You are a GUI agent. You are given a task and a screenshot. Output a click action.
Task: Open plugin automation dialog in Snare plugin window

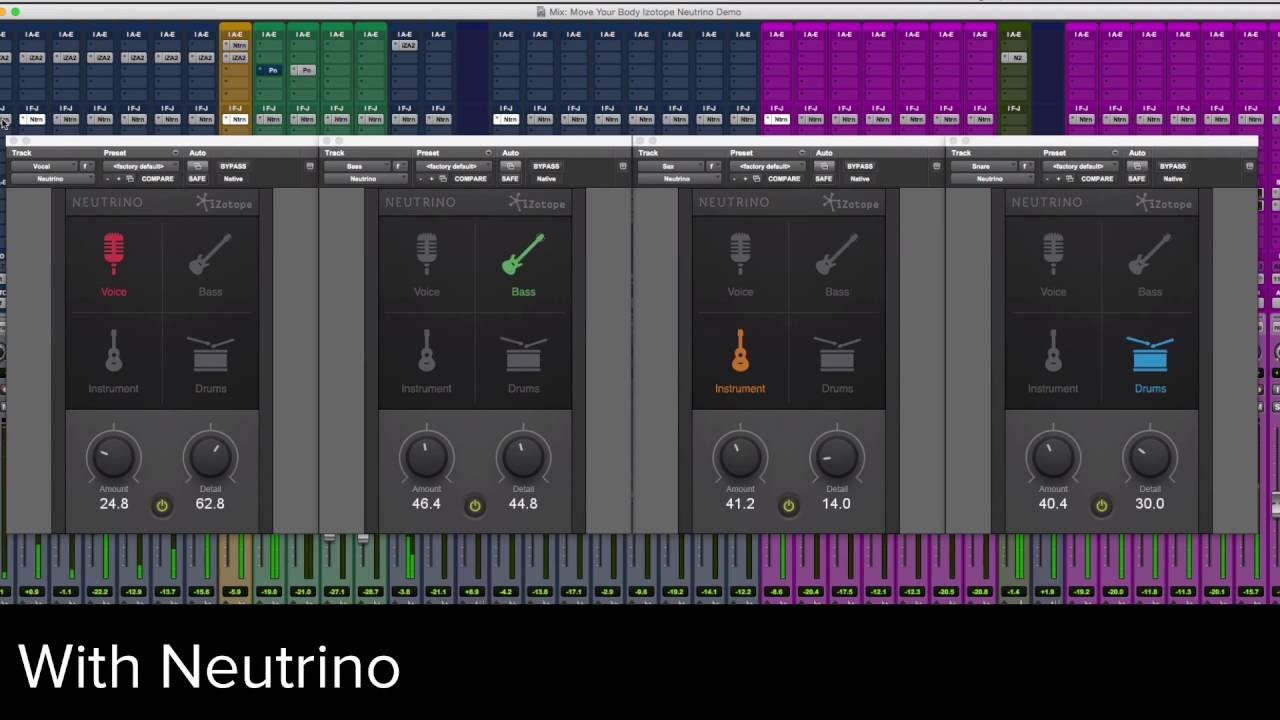tap(1137, 166)
